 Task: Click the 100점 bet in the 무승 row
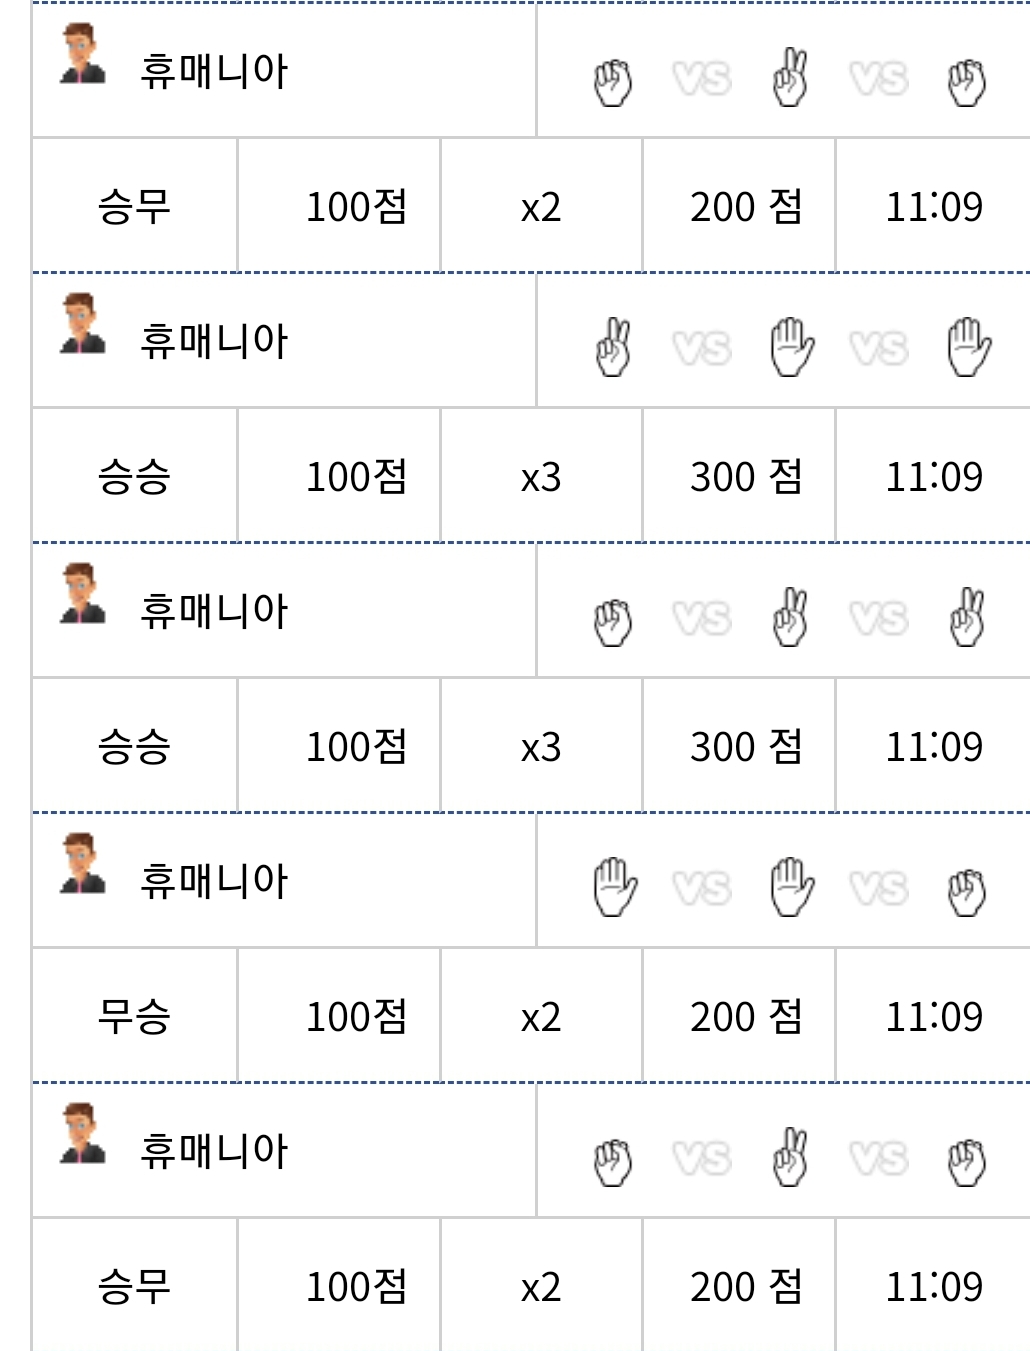coord(356,1016)
